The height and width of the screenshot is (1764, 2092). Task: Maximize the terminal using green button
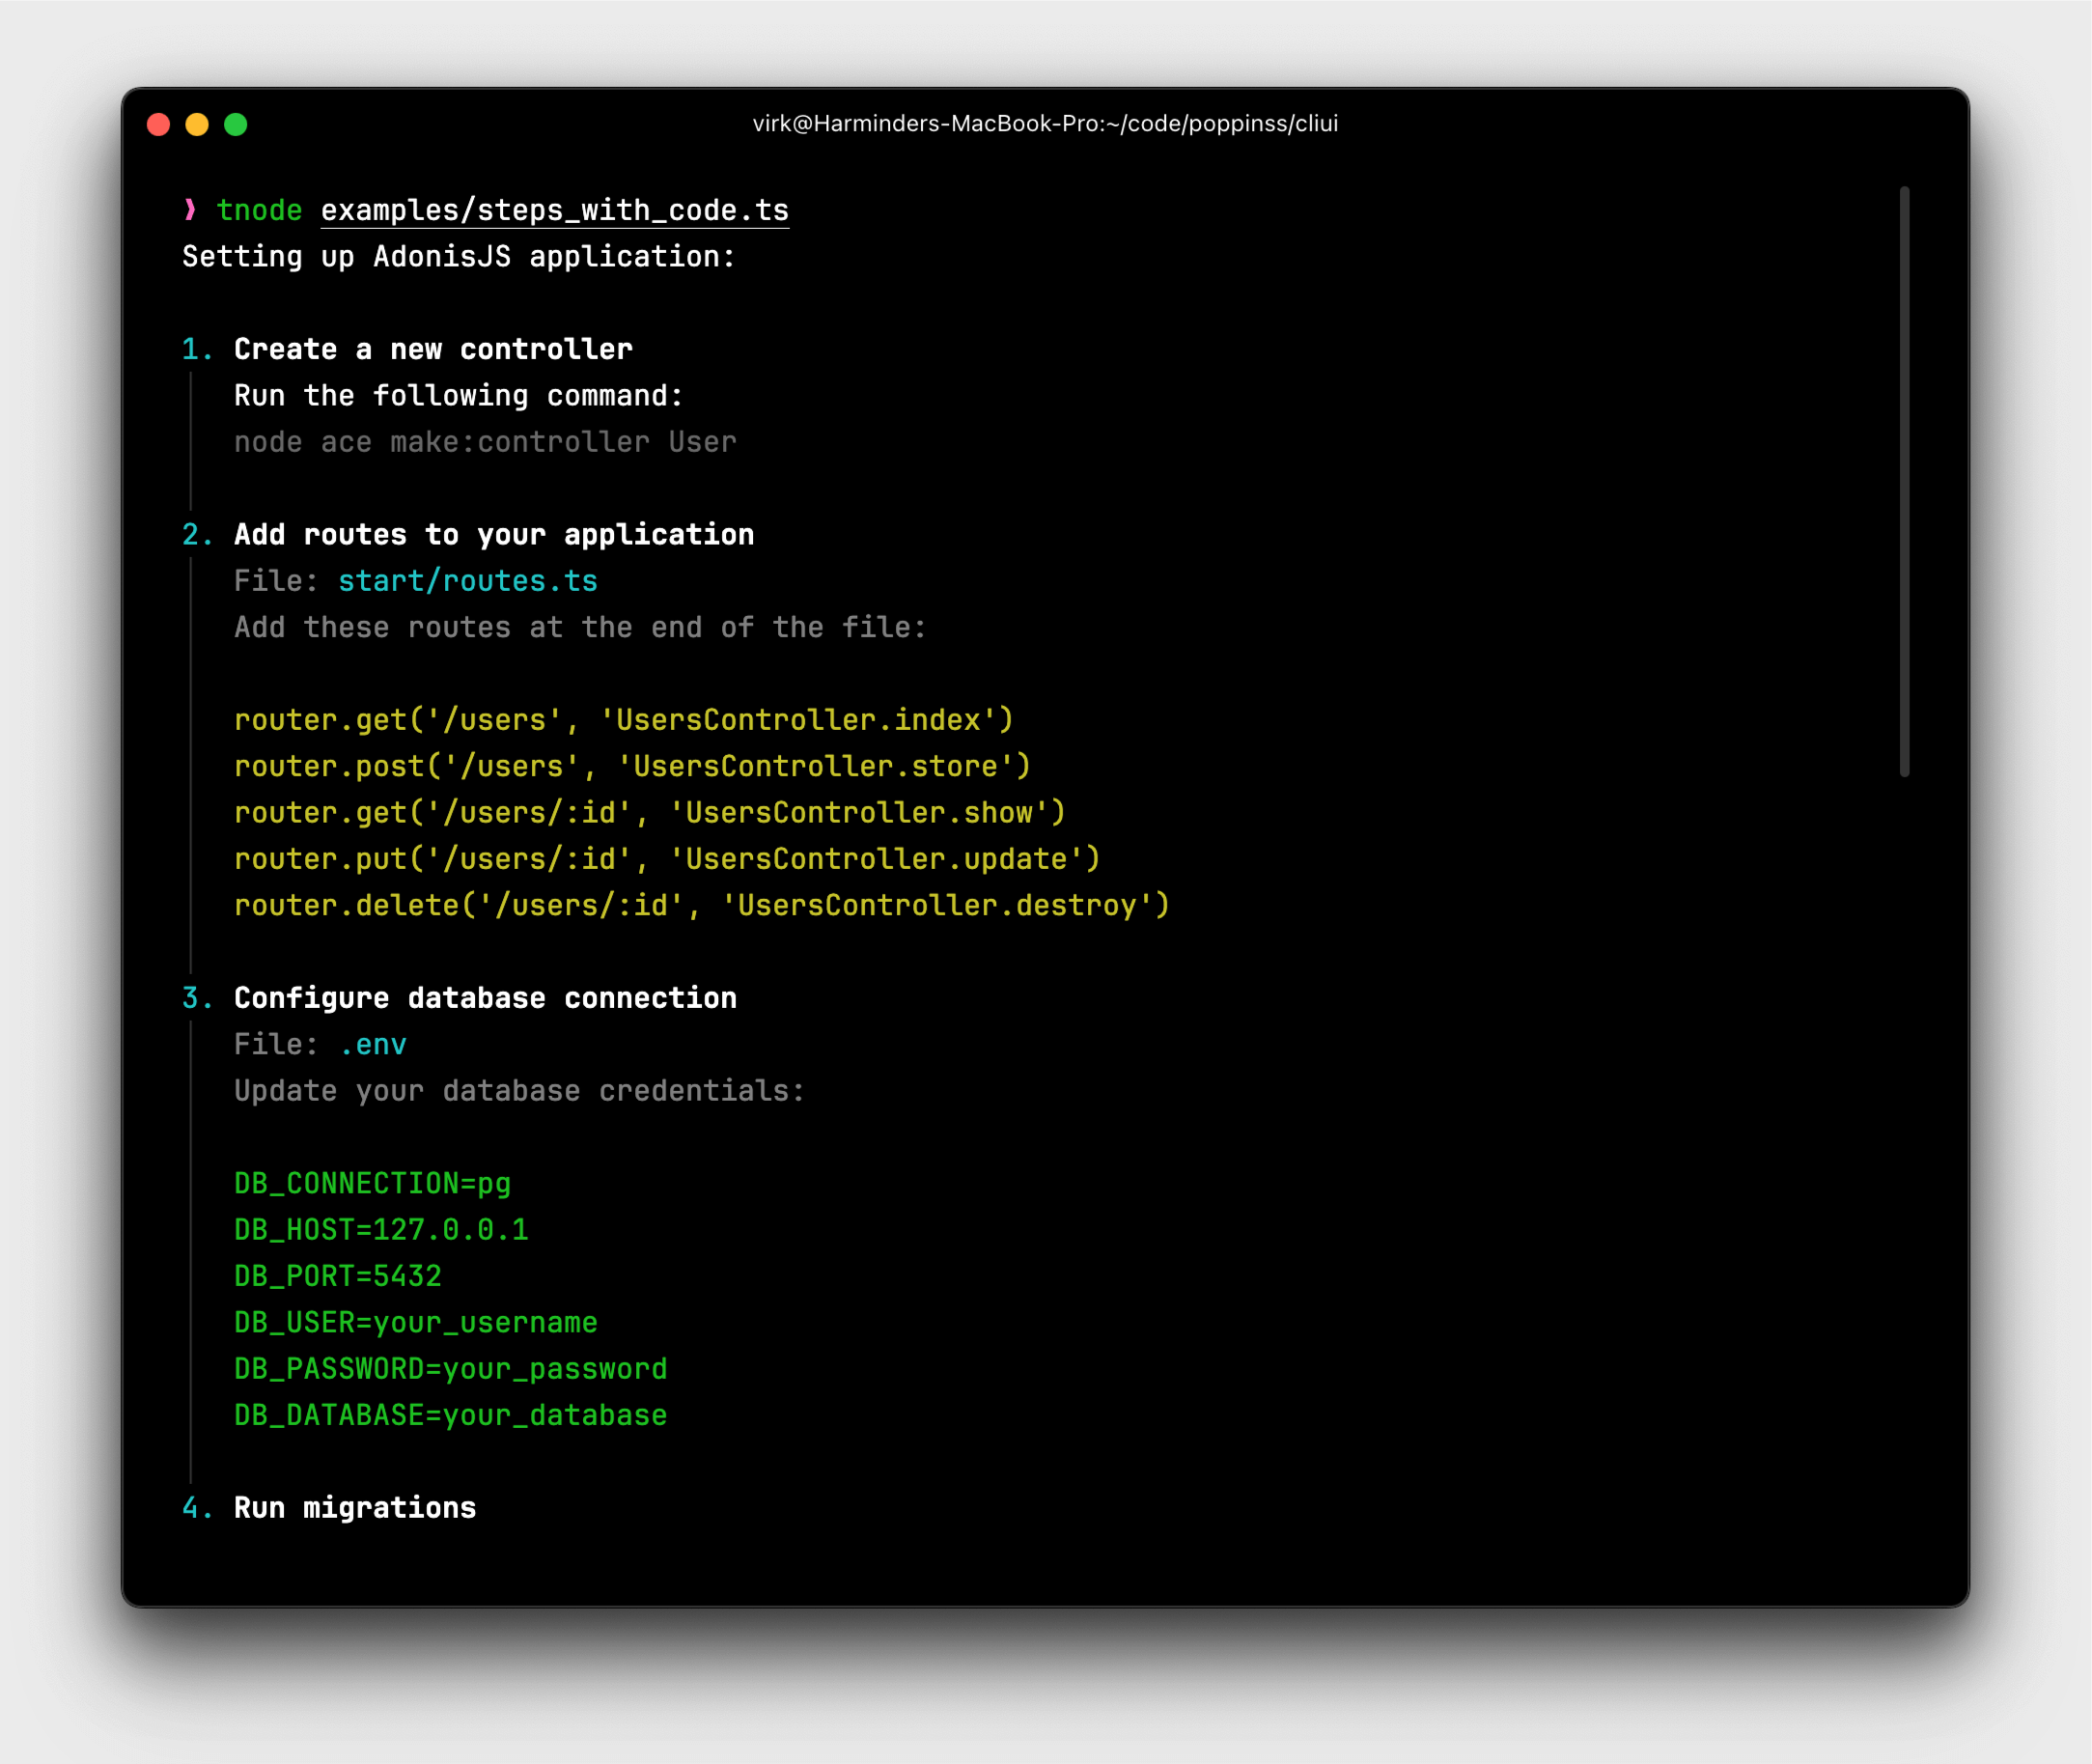(236, 124)
